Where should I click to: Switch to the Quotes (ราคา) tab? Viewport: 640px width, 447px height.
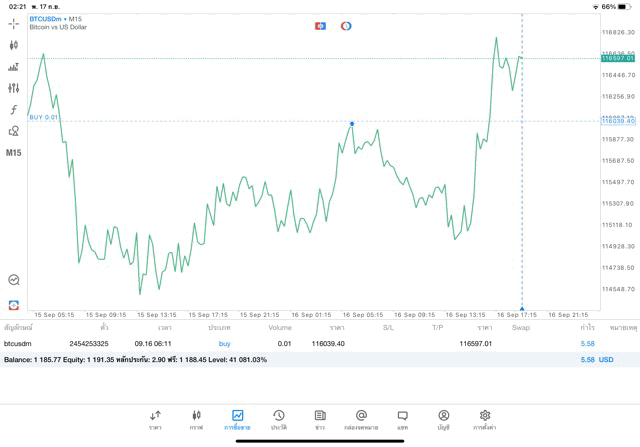(155, 419)
